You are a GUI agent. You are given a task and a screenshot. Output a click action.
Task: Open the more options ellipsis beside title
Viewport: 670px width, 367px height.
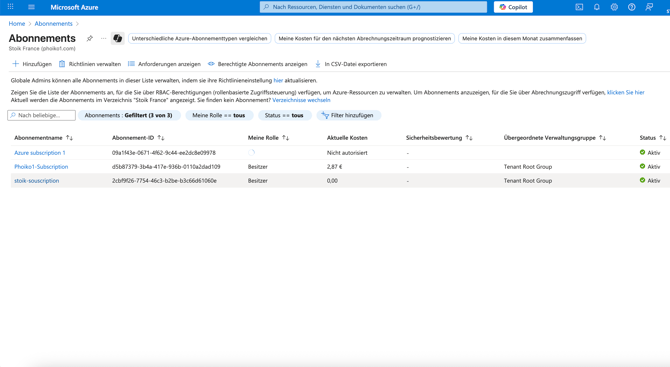point(103,38)
